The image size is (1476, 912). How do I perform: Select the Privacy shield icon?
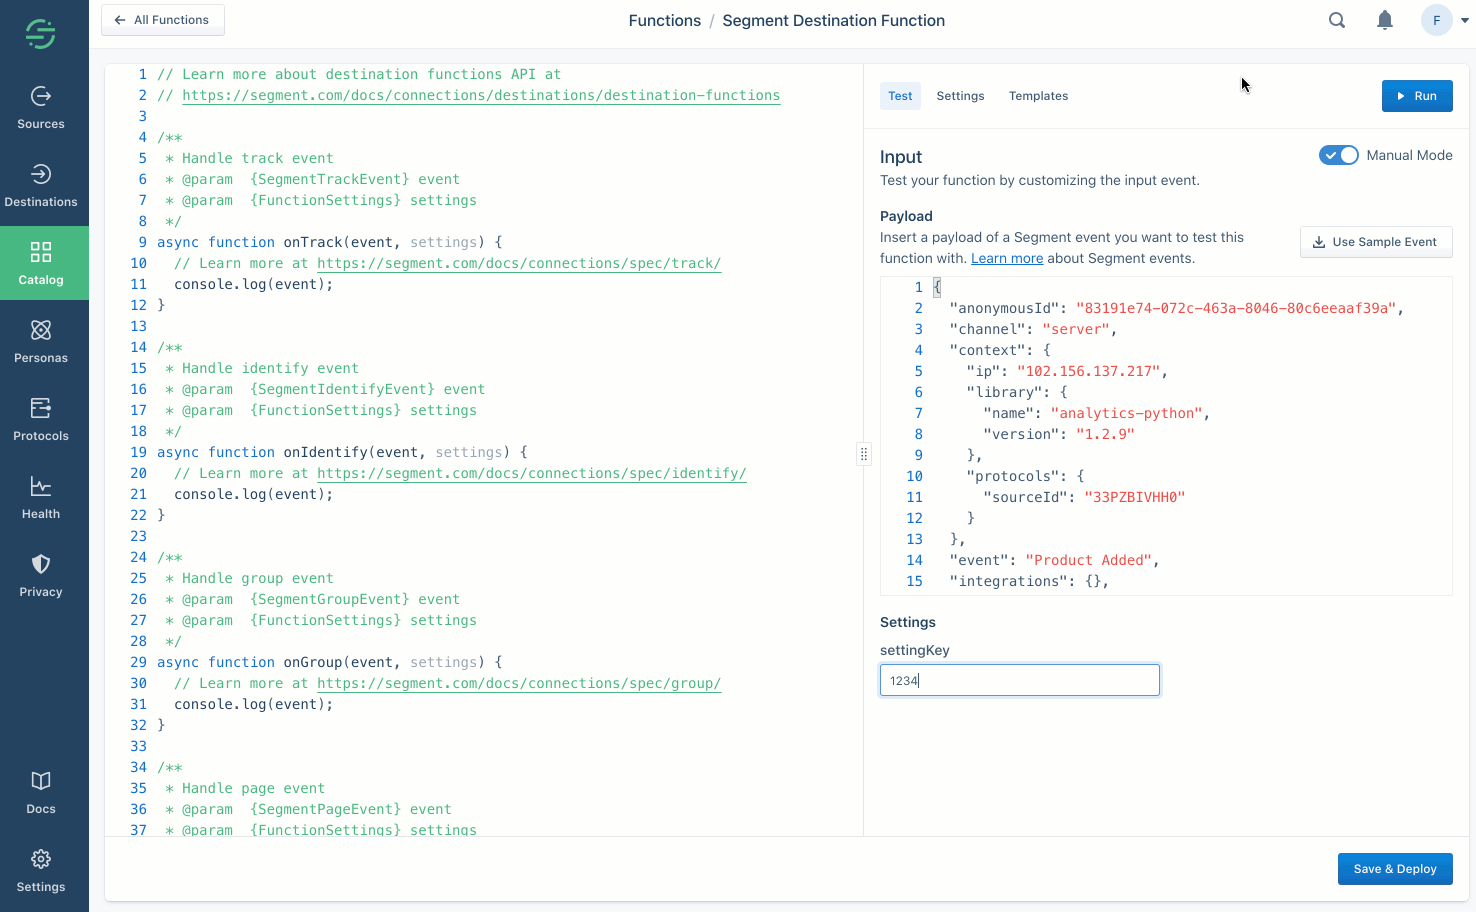(40, 575)
